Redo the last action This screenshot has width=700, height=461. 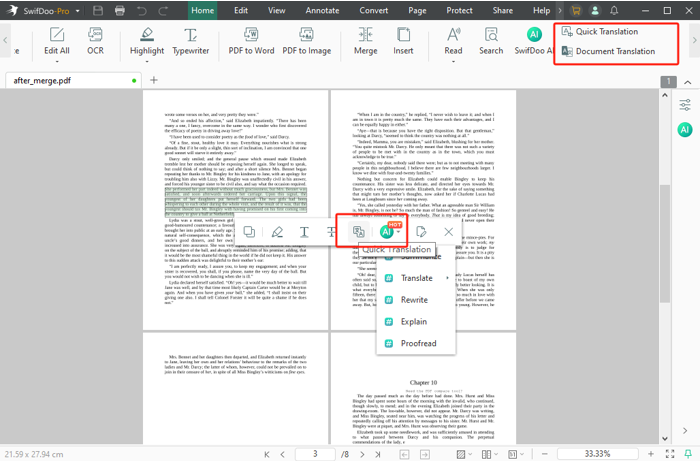tap(163, 10)
